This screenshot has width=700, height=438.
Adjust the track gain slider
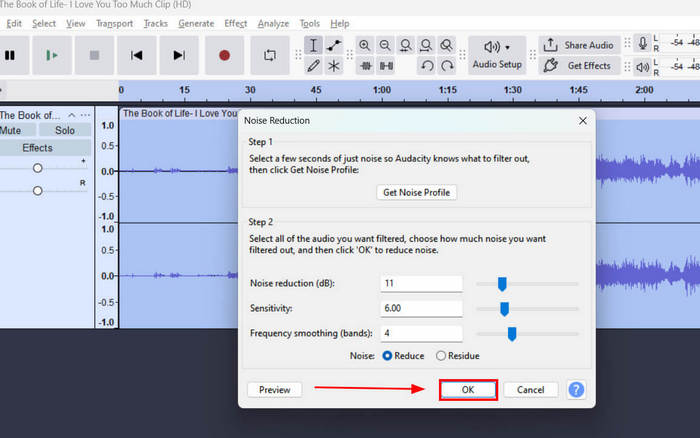38,168
